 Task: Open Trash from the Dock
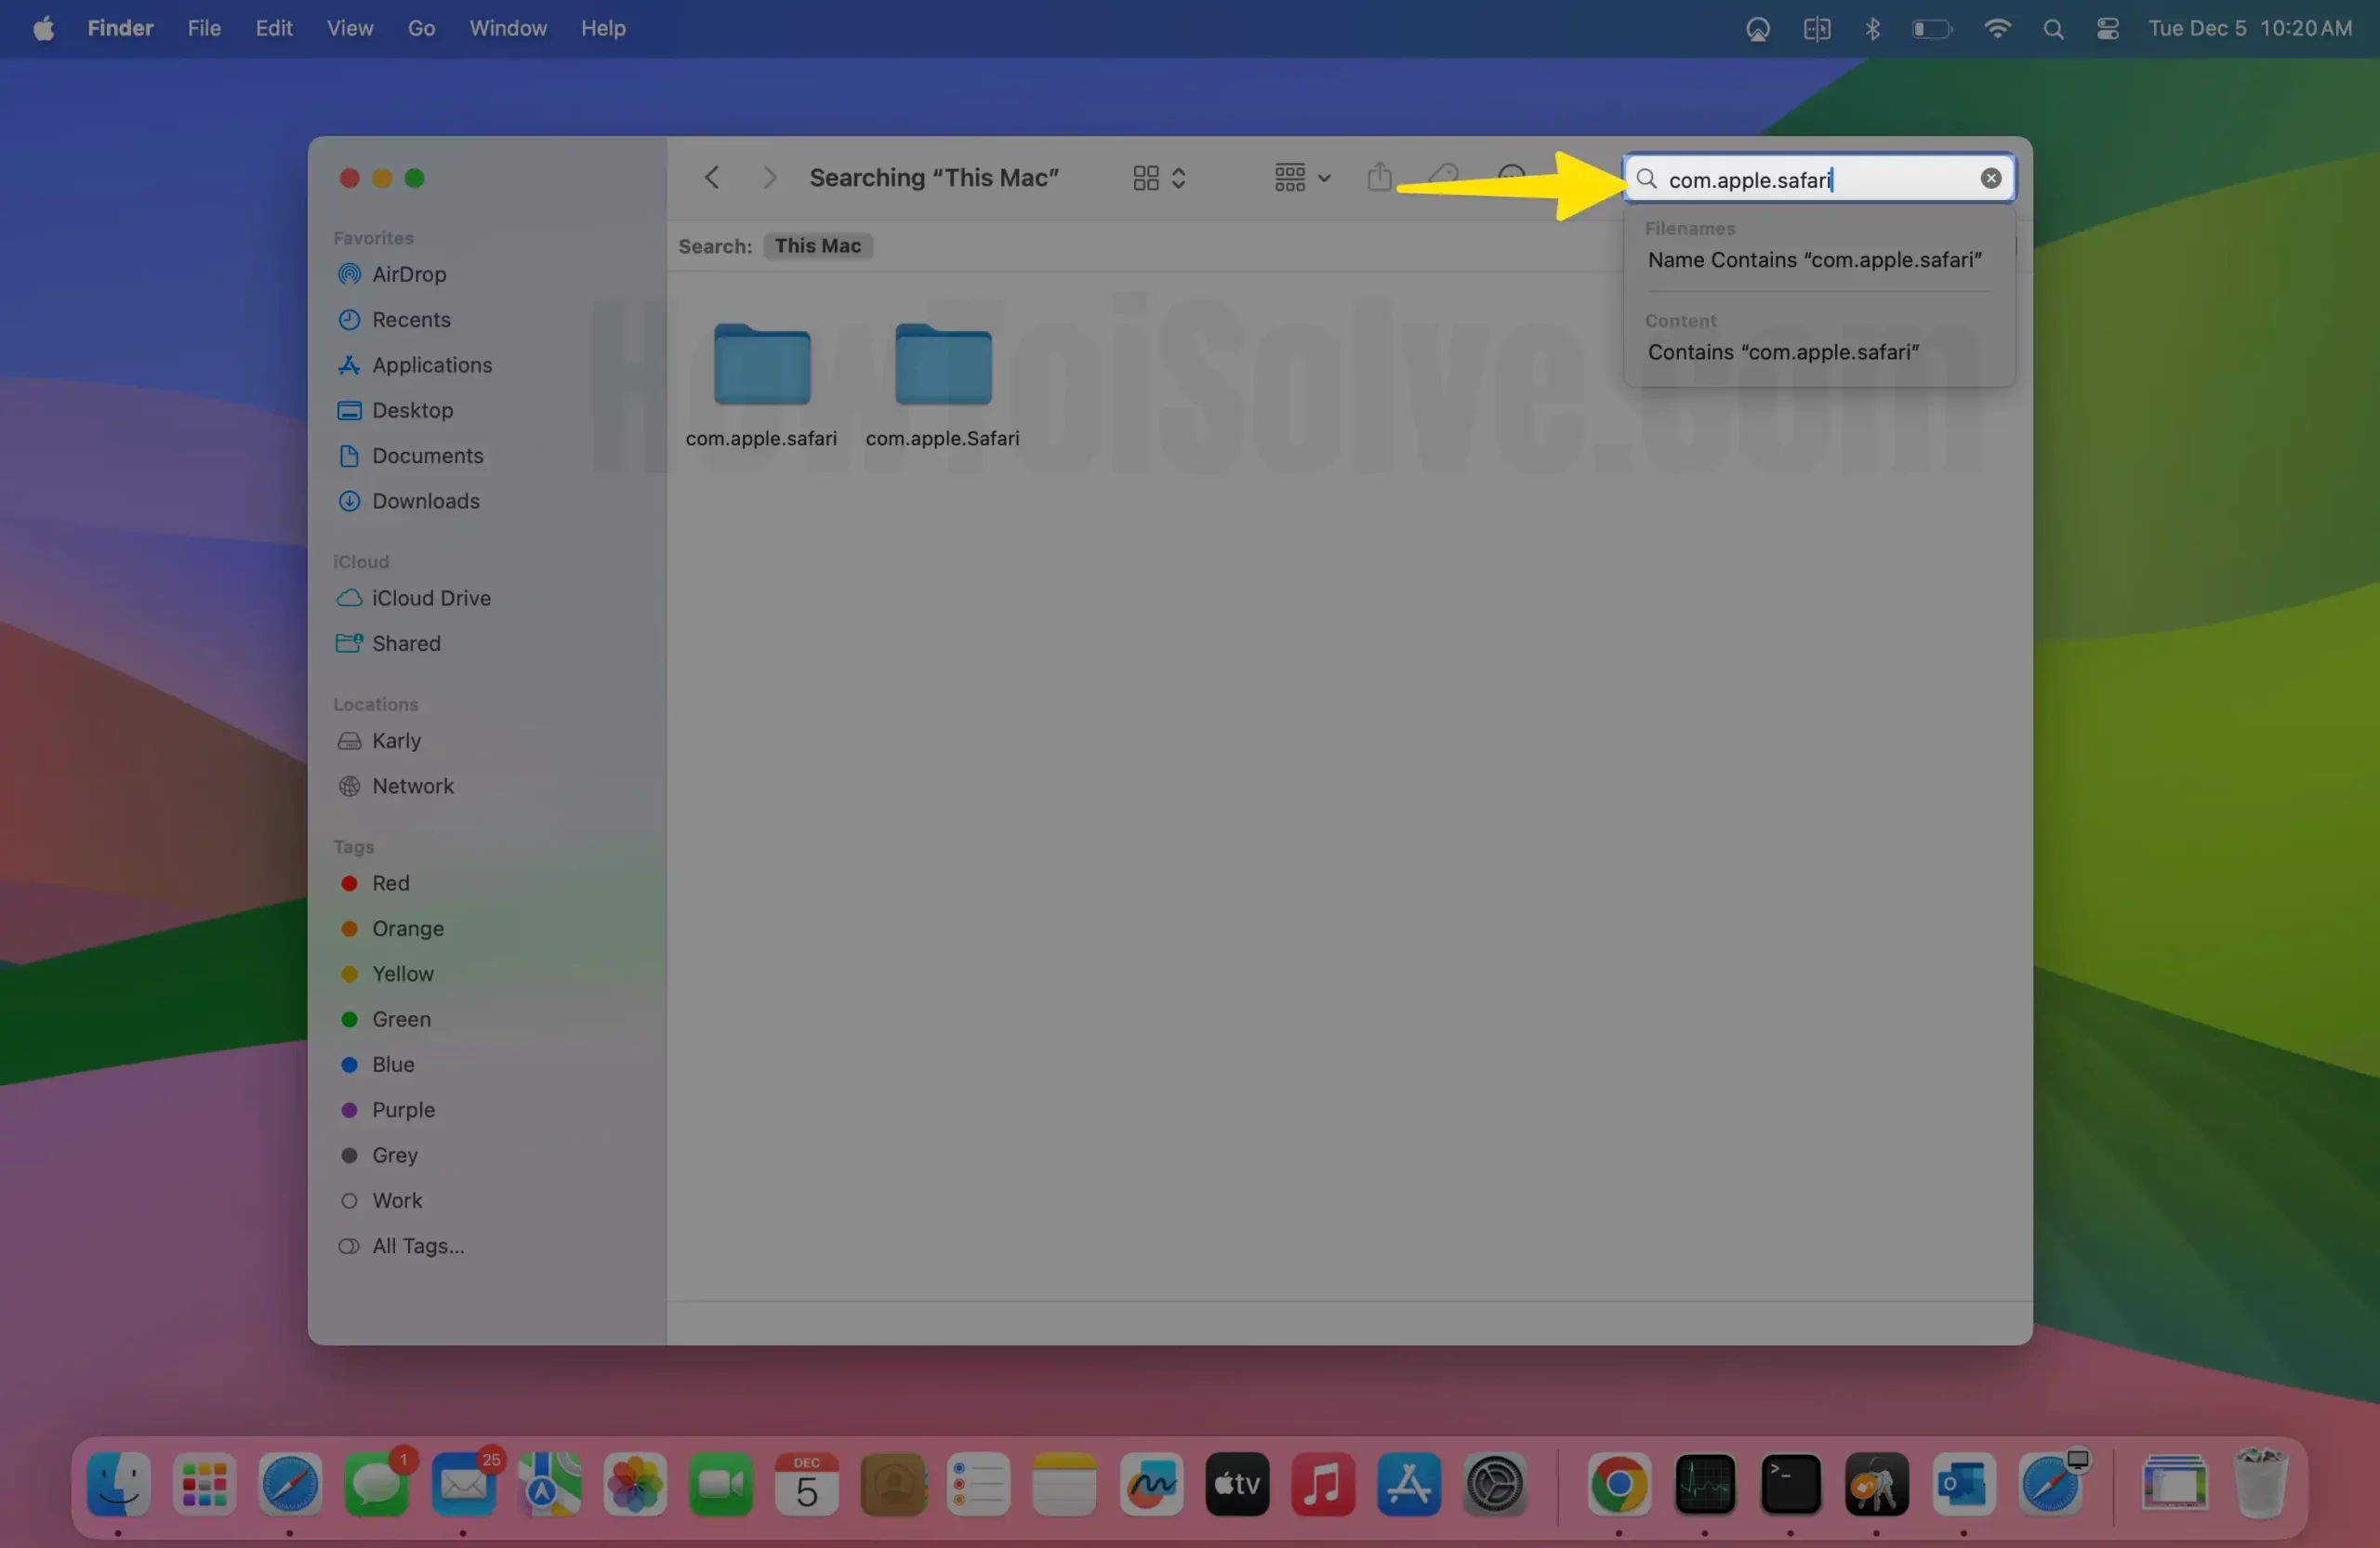(2260, 1484)
